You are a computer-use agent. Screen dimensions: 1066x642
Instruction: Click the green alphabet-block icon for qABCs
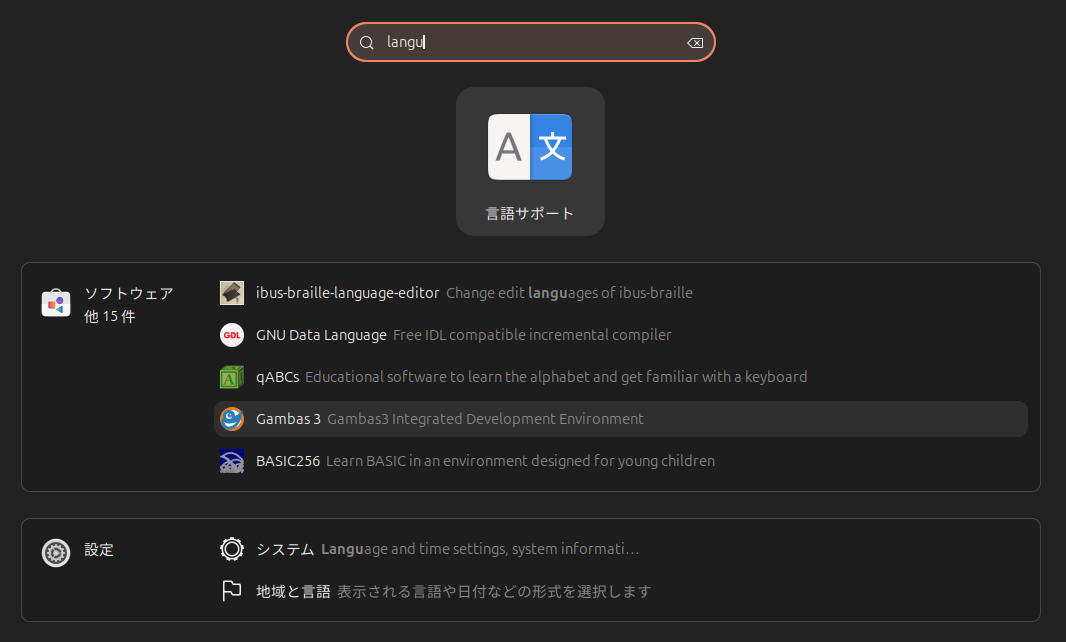point(231,377)
